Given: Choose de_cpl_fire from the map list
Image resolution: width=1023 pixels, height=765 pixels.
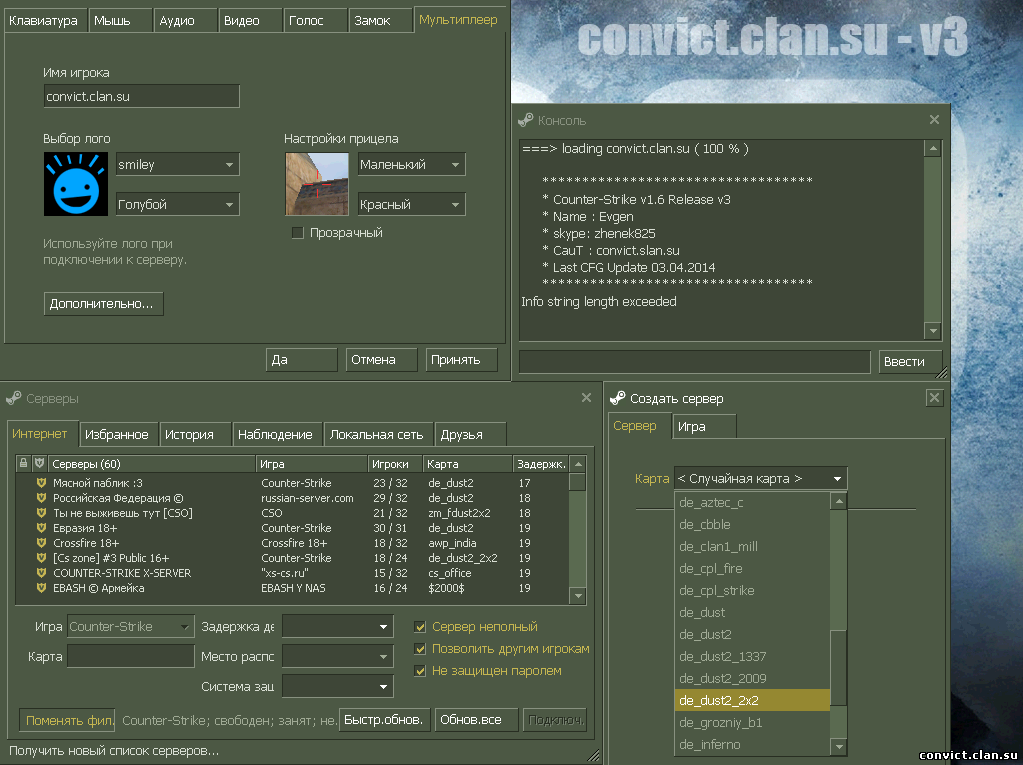Looking at the screenshot, I should pos(752,569).
